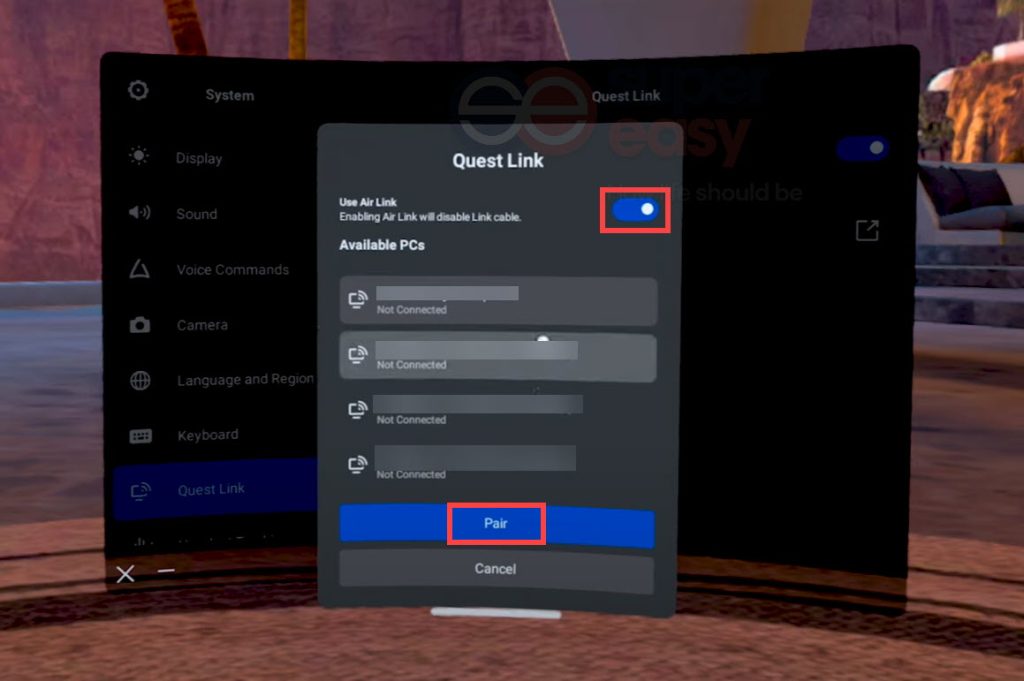
Task: Minimize the settings panel with dash icon
Action: (x=166, y=571)
